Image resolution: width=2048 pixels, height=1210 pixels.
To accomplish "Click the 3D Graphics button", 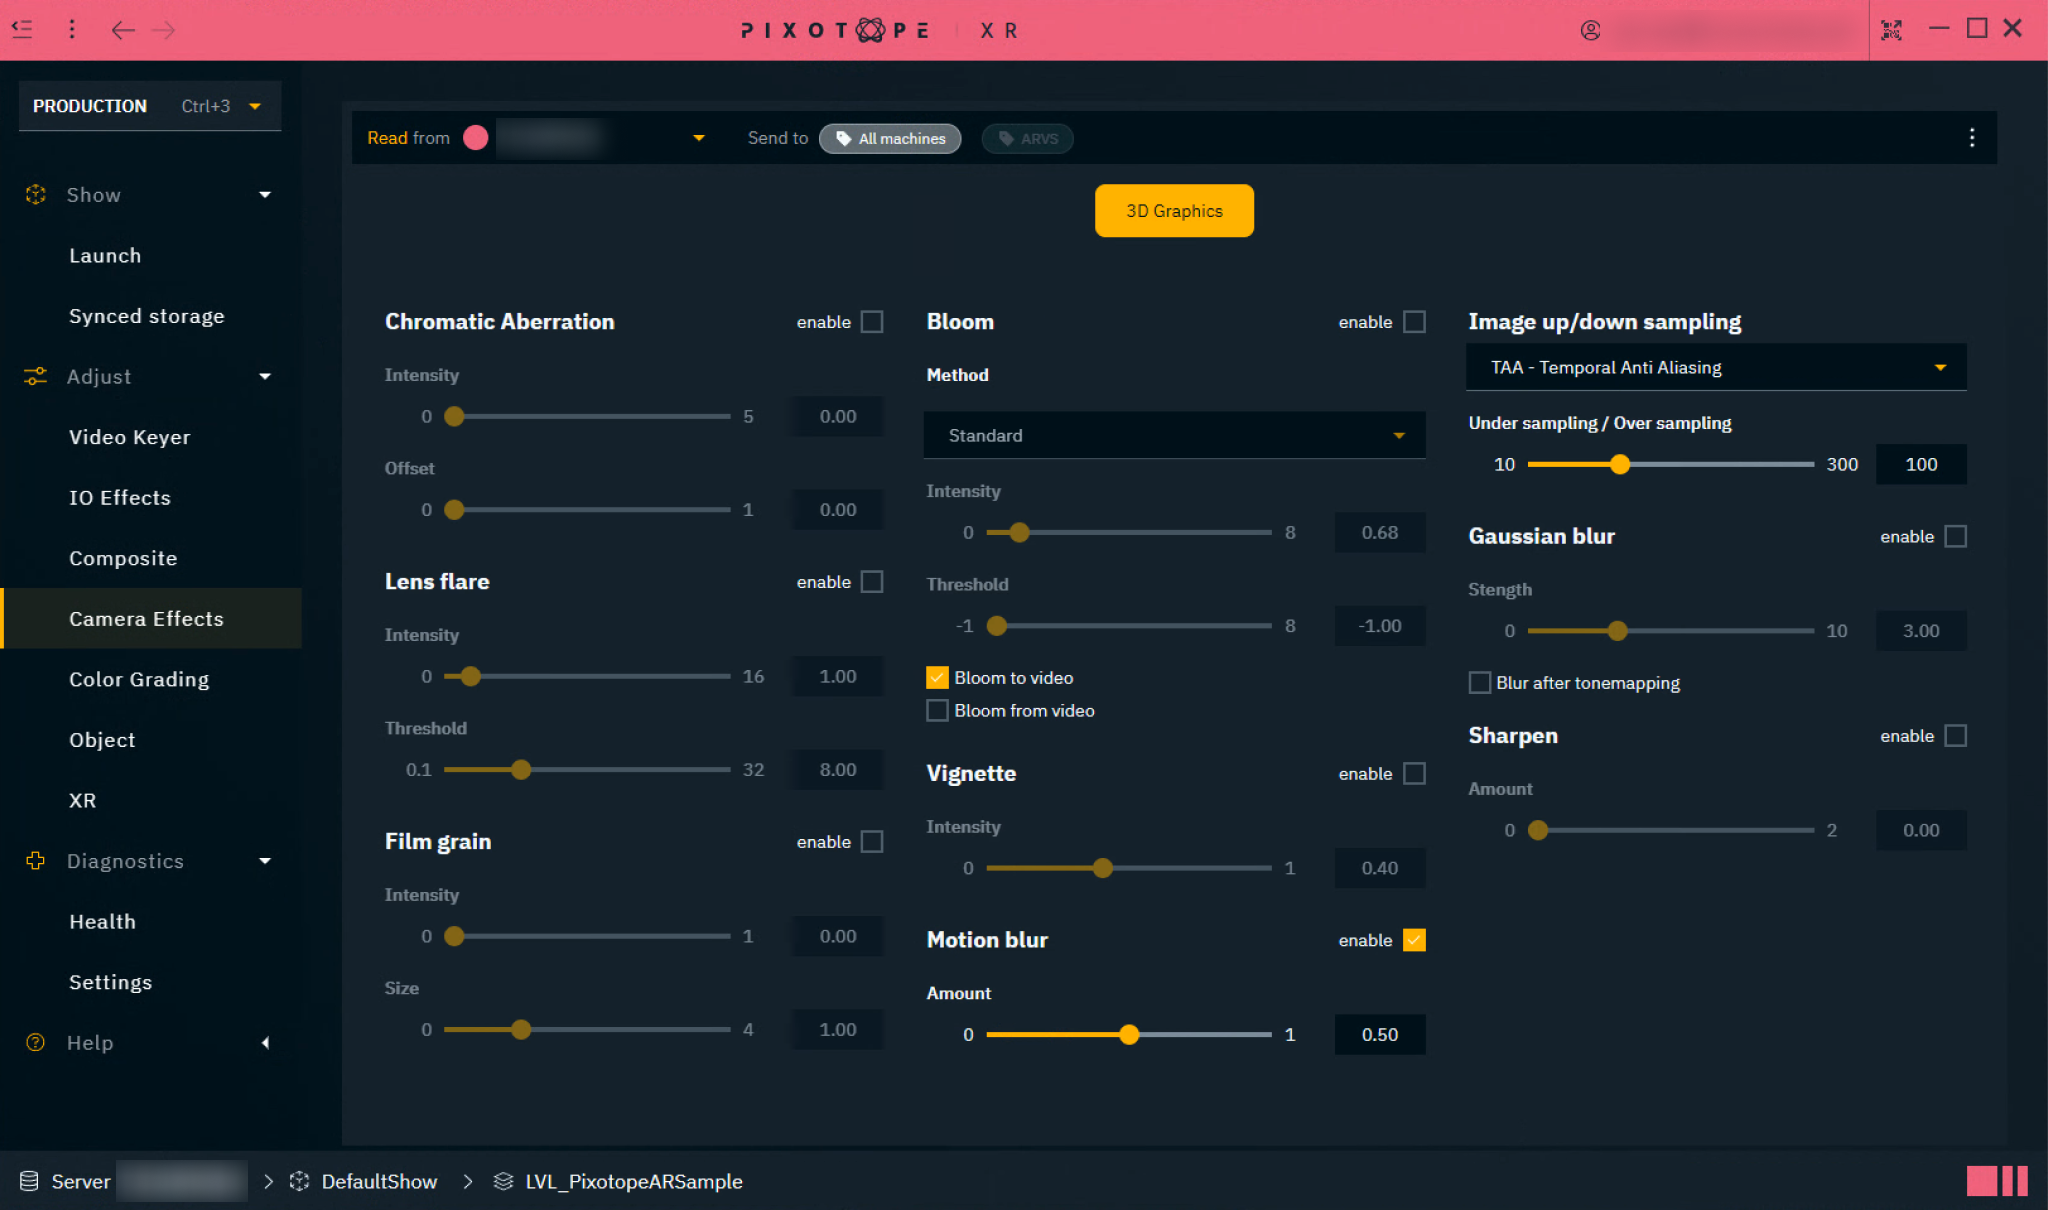I will [1174, 211].
